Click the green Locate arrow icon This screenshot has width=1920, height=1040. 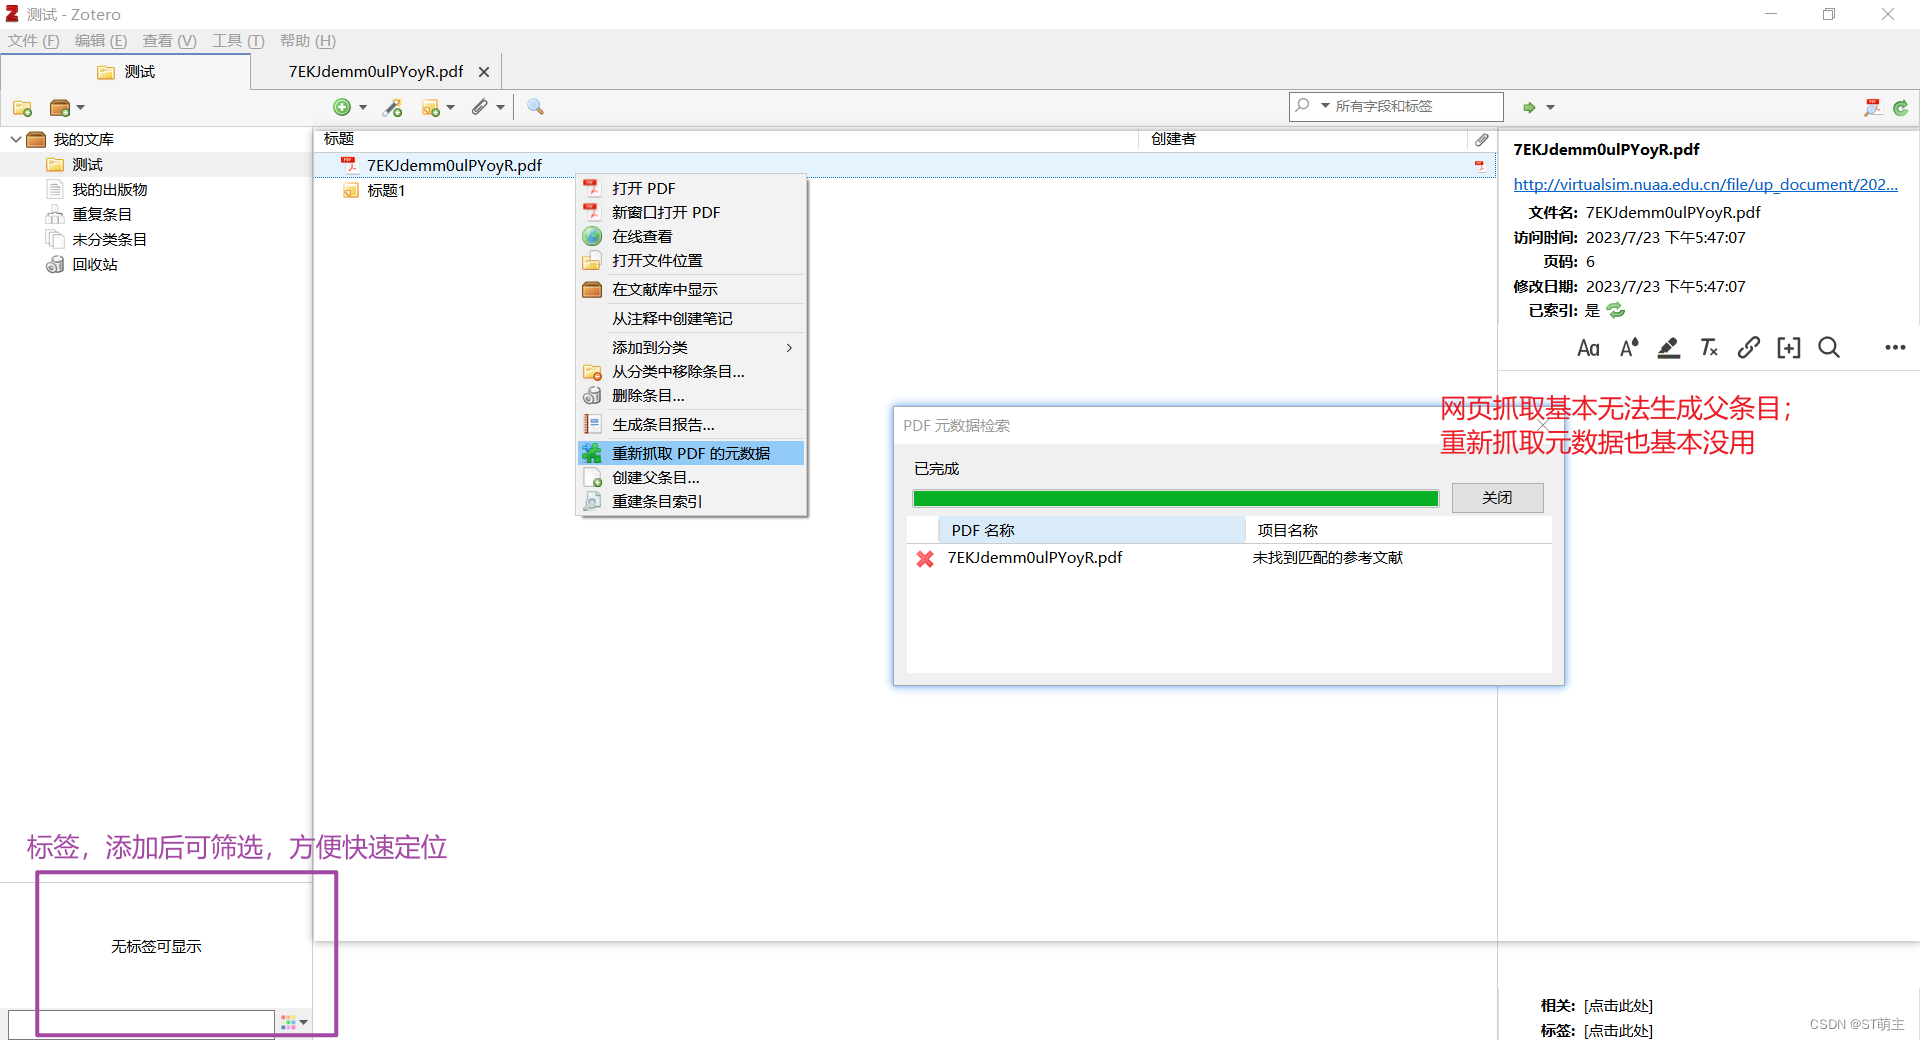(1529, 107)
